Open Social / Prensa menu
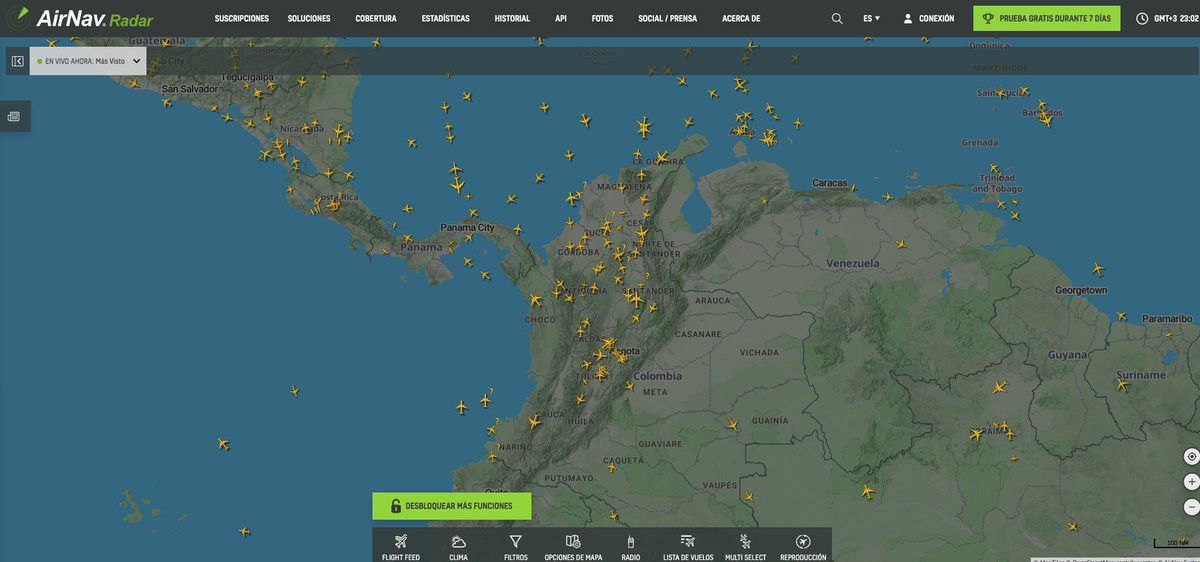Viewport: 1200px width, 562px height. (668, 18)
